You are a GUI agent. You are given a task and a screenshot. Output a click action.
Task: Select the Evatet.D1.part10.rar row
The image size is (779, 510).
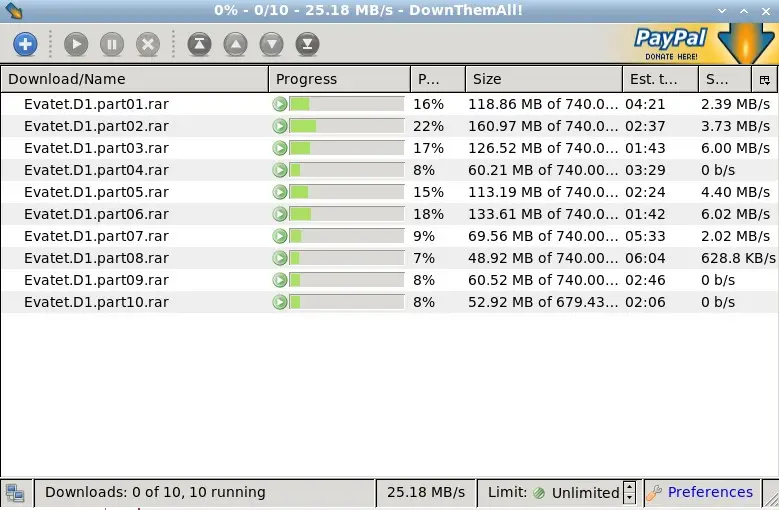[x=390, y=302]
